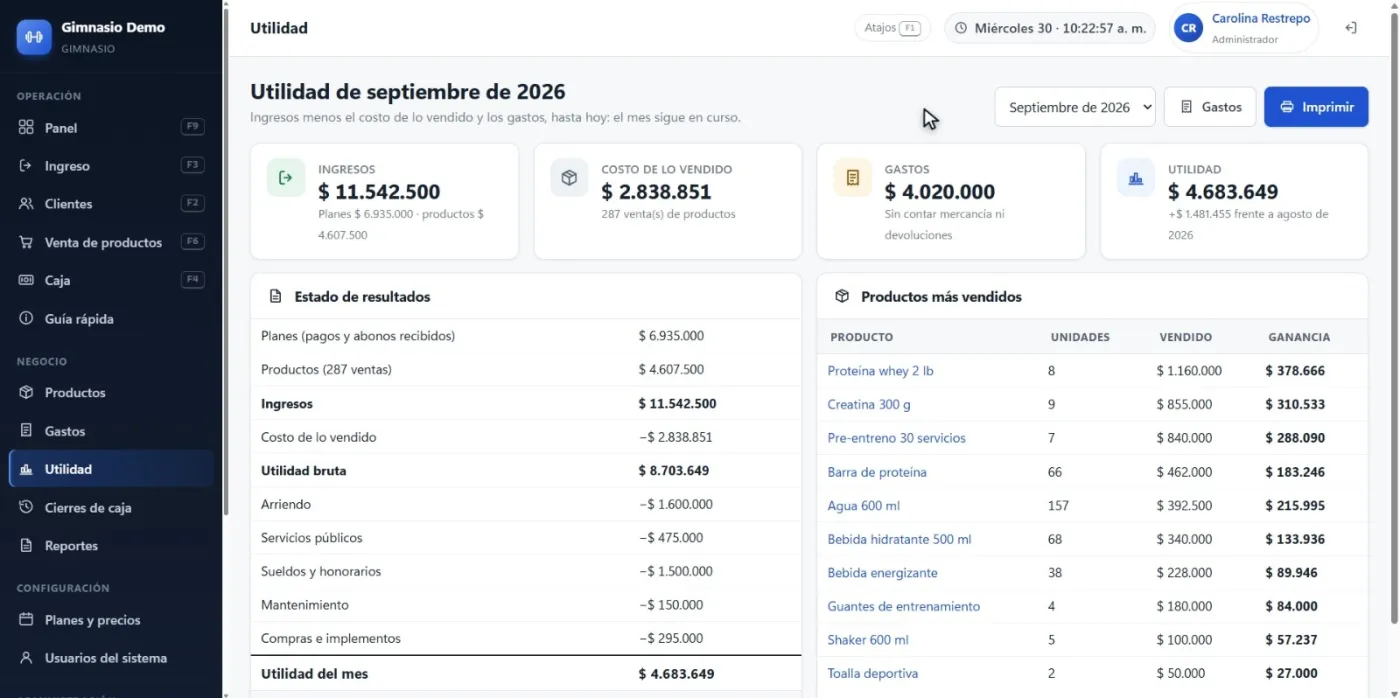Click the Utilidad del mes row label
Screen dimensions: 1400x698
pos(314,674)
